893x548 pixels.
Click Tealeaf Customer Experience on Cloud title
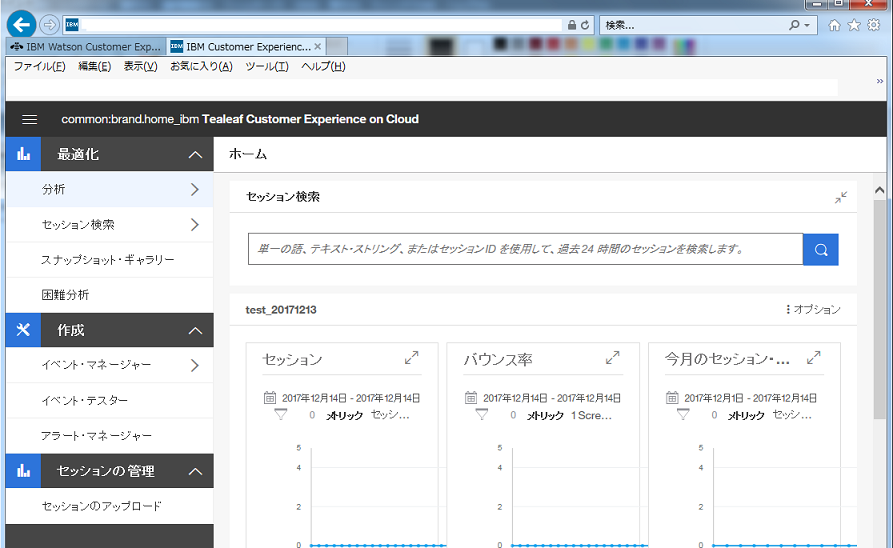(310, 119)
